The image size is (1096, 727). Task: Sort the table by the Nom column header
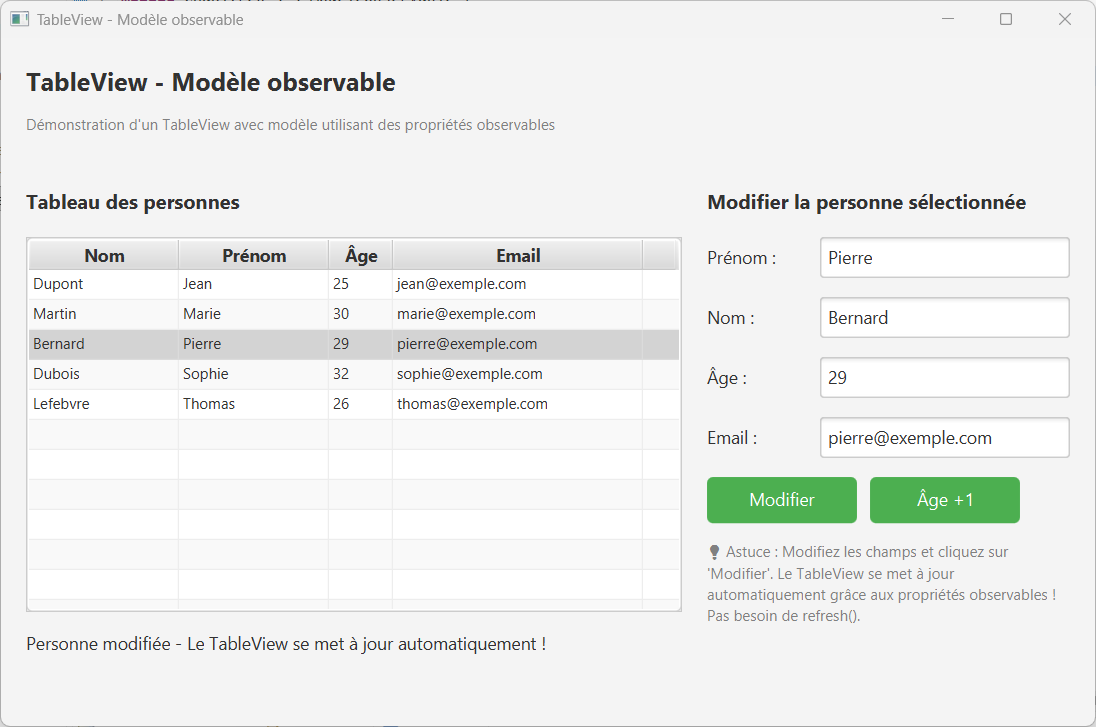(103, 254)
